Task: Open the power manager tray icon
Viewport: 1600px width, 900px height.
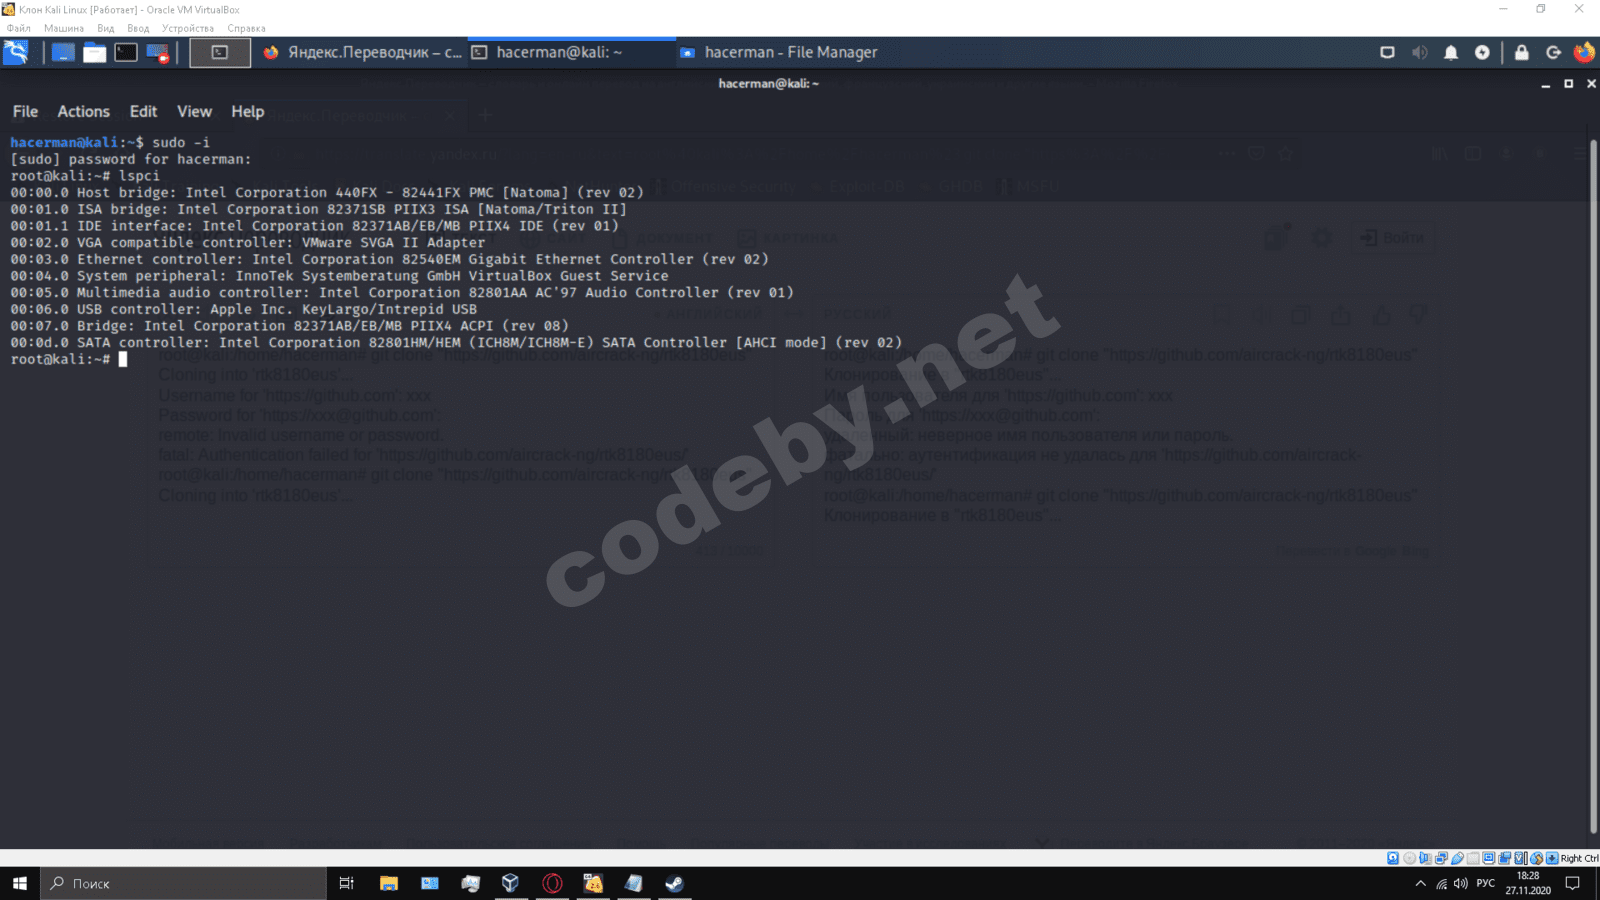Action: pos(1482,52)
